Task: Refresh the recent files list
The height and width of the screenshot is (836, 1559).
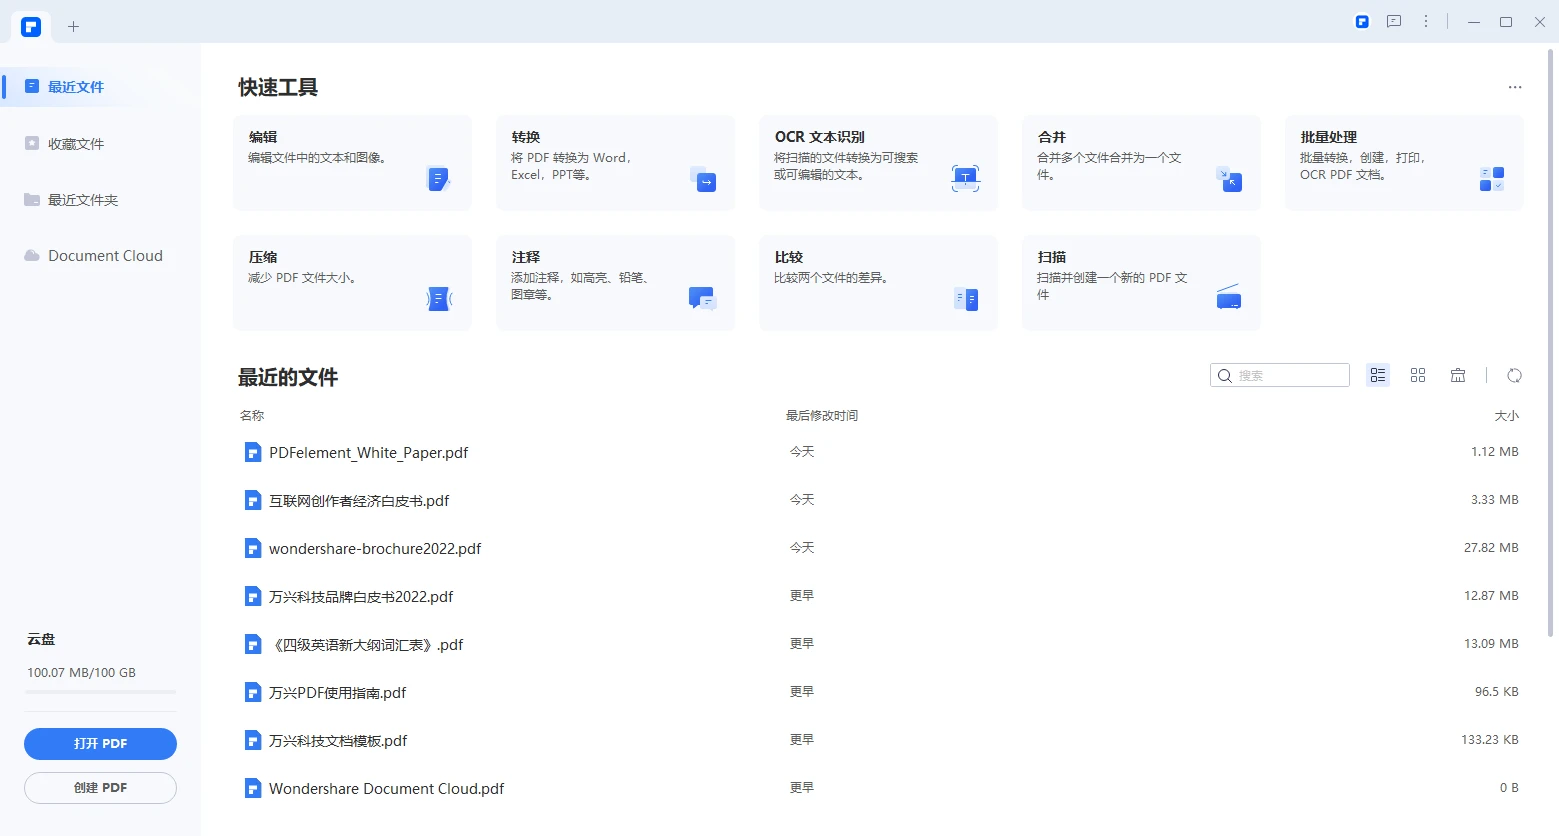Action: [1514, 375]
